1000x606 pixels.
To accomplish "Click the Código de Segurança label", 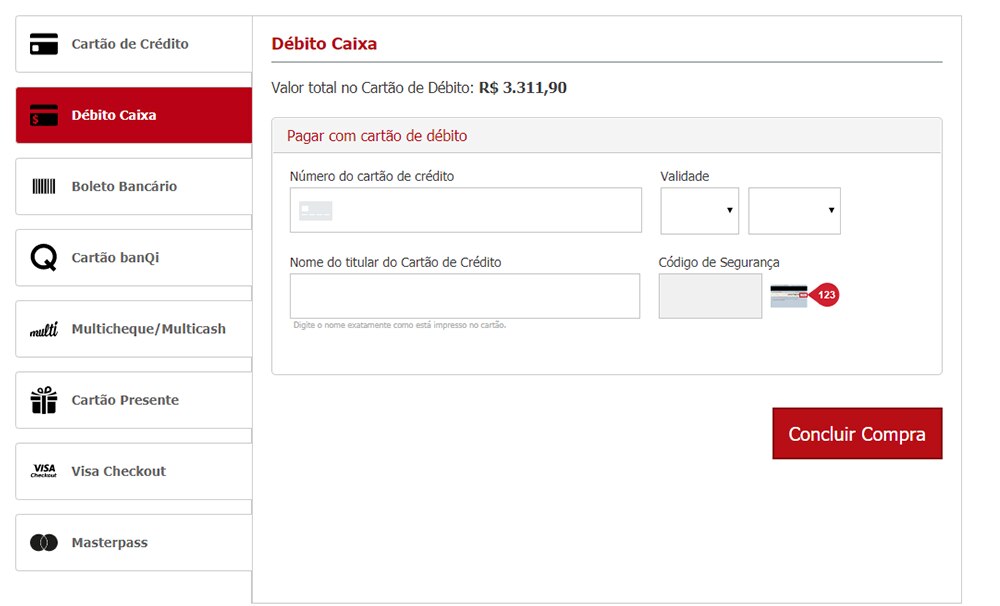I will (x=719, y=263).
